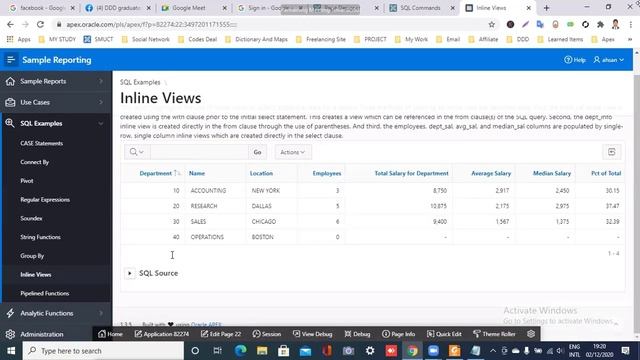The width and height of the screenshot is (640, 360).
Task: Open the Average Salary column header
Action: [491, 173]
